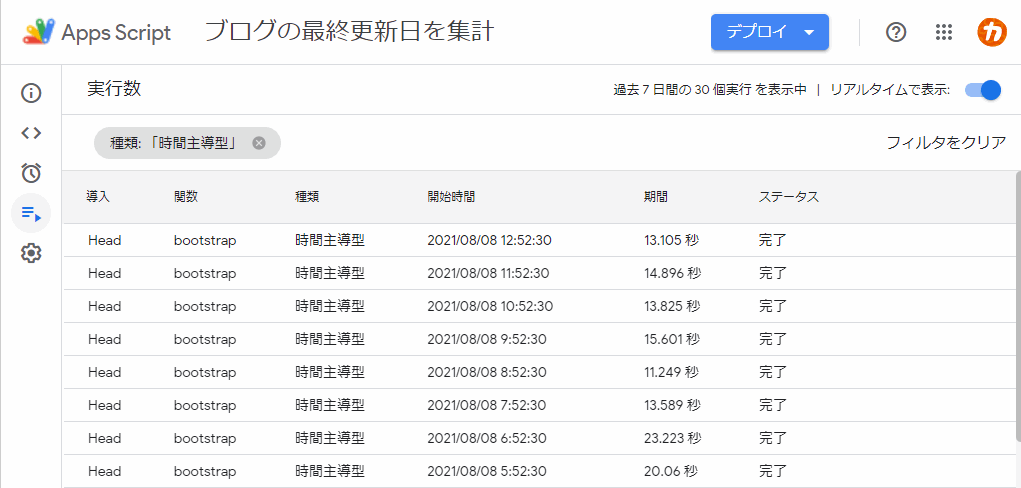Screen dimensions: 1021x488
Task: Expand the execution started 2021/08/08 5:52:30
Action: (x=540, y=471)
